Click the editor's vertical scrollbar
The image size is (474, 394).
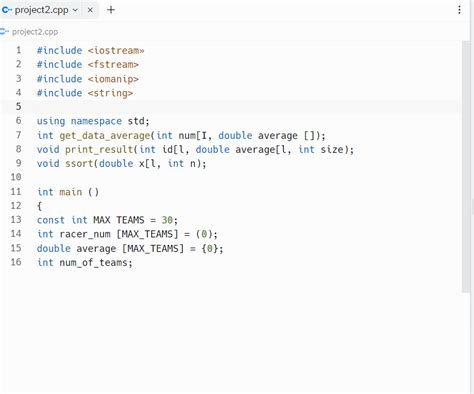pos(466,167)
